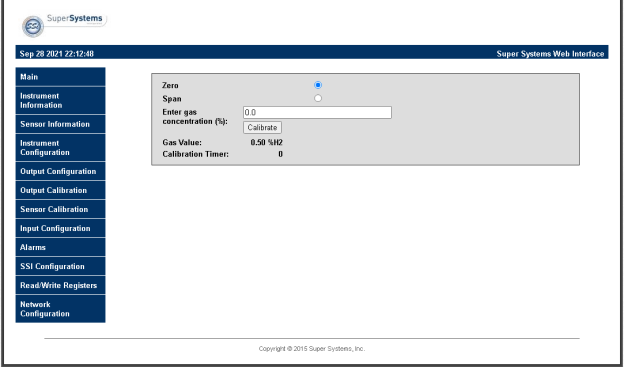The width and height of the screenshot is (624, 367).
Task: Navigate to Output Configuration
Action: (60, 171)
